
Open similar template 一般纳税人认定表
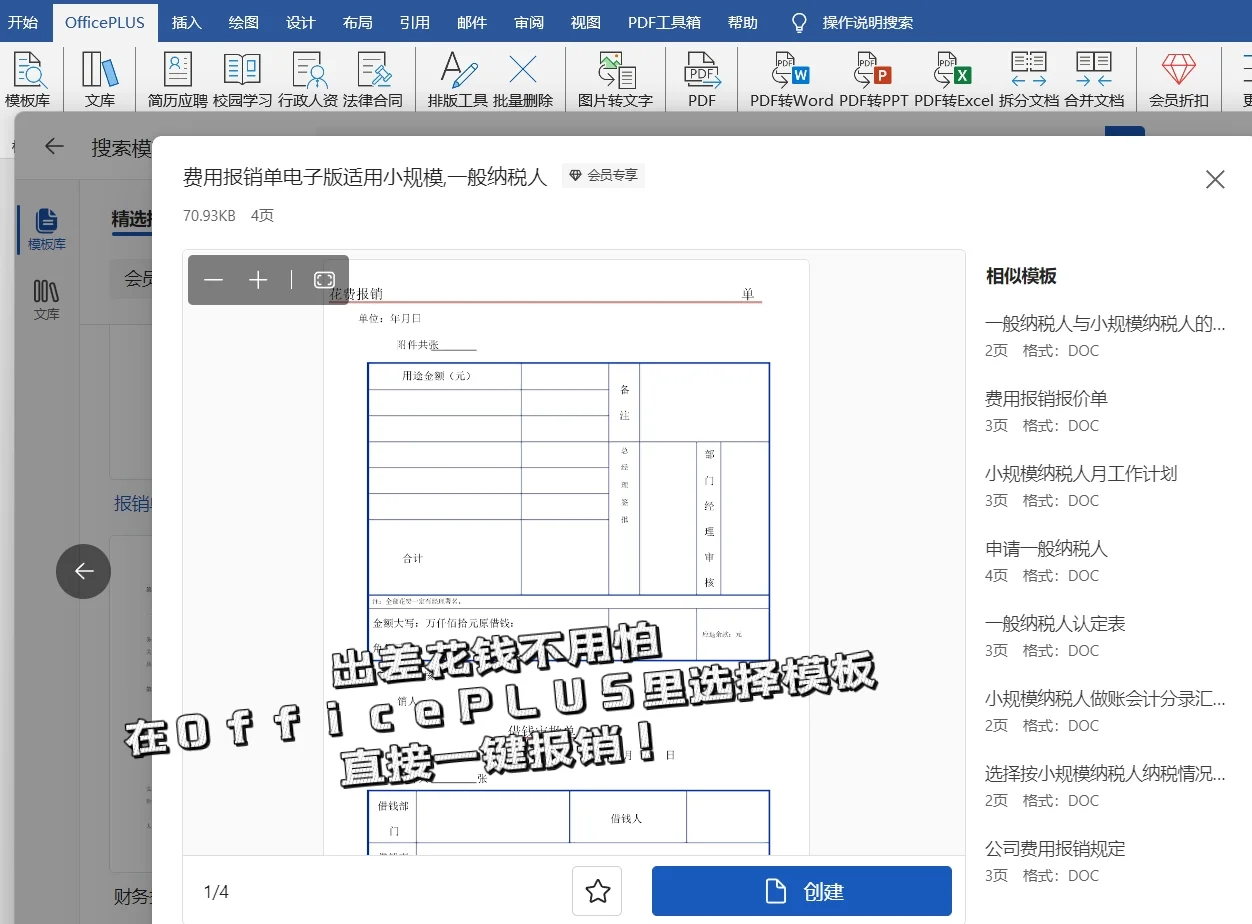tap(1055, 624)
